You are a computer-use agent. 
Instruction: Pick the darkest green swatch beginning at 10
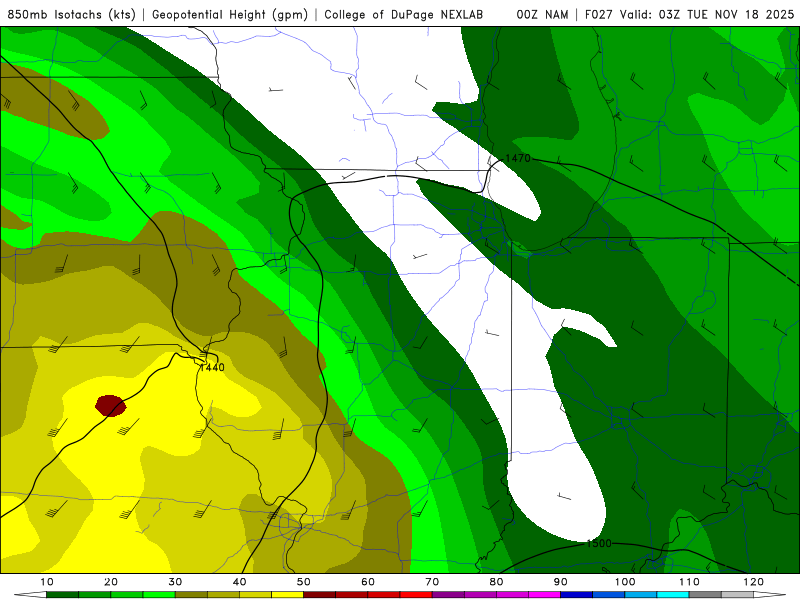tap(62, 595)
